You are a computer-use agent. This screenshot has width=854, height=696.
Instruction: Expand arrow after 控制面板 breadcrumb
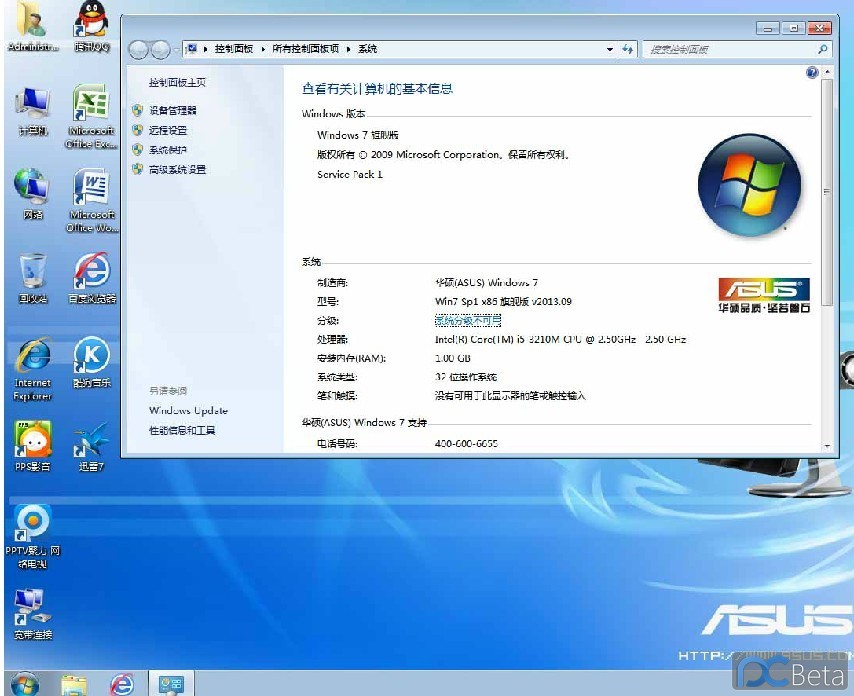[x=263, y=49]
